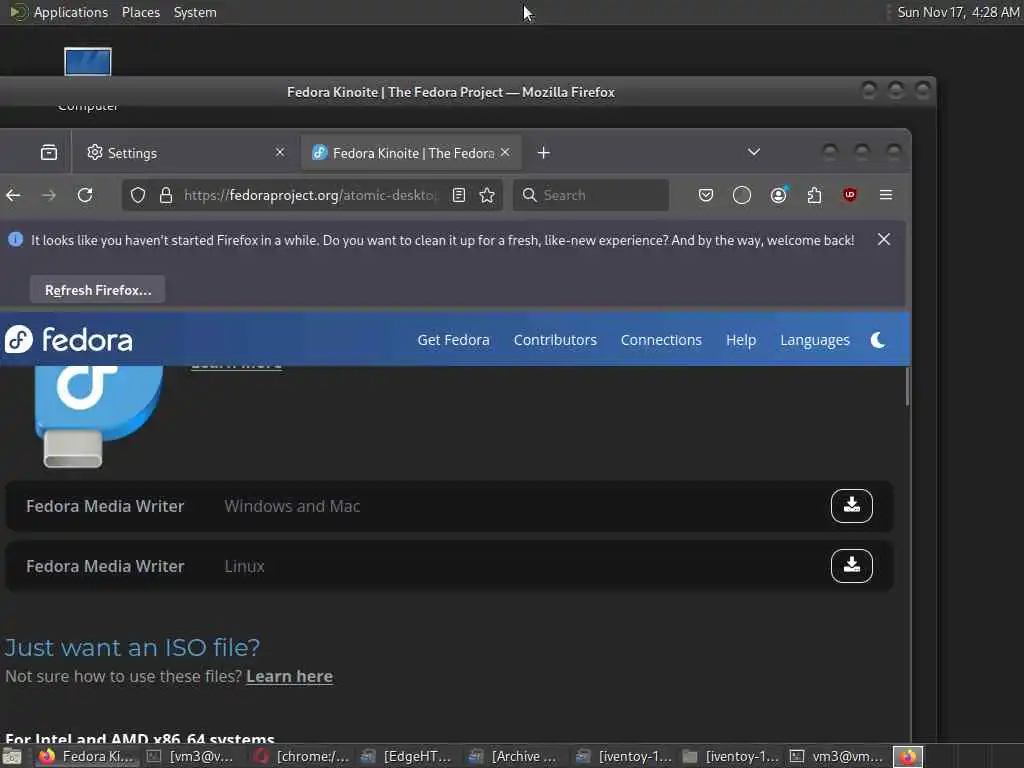Open the Firefox account icon

pos(778,195)
